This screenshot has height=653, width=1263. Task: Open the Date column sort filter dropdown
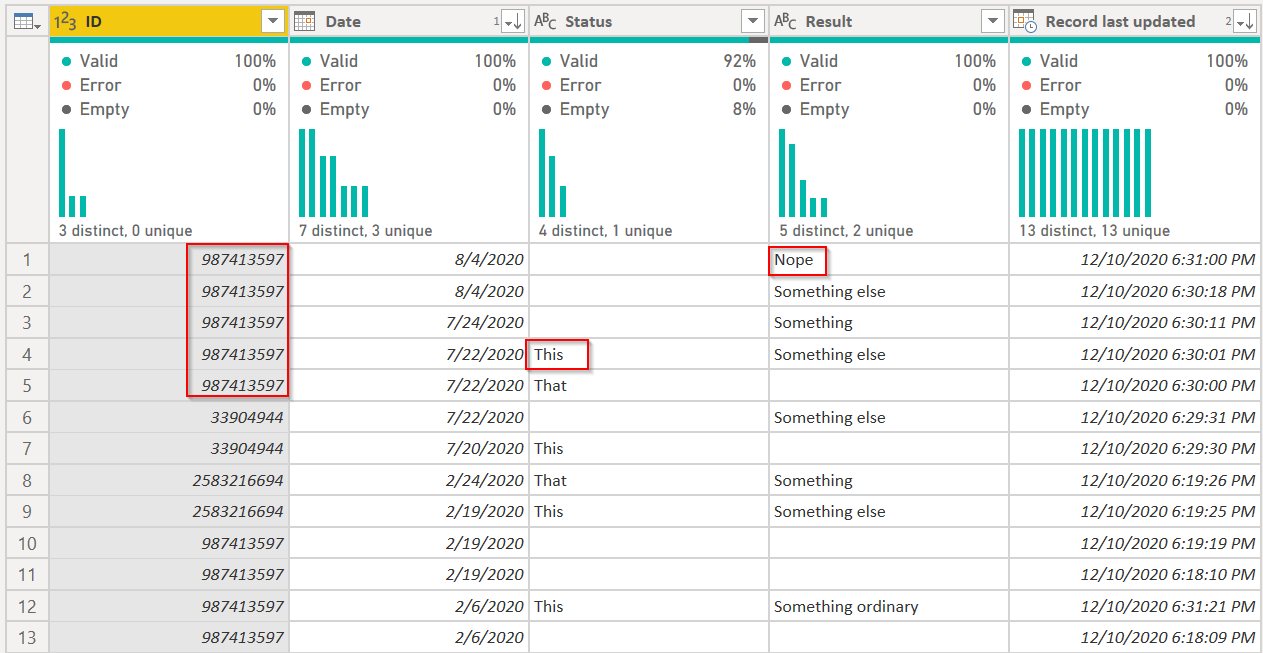pos(513,21)
